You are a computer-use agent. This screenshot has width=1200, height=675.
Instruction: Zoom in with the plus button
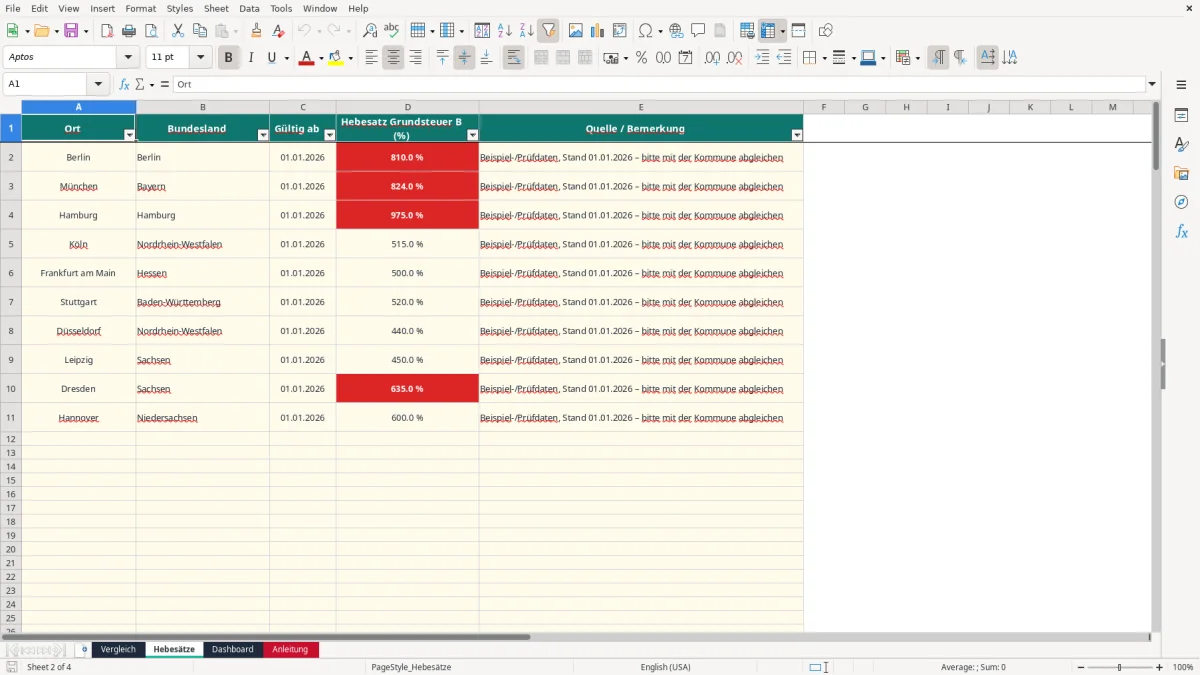click(x=1160, y=667)
